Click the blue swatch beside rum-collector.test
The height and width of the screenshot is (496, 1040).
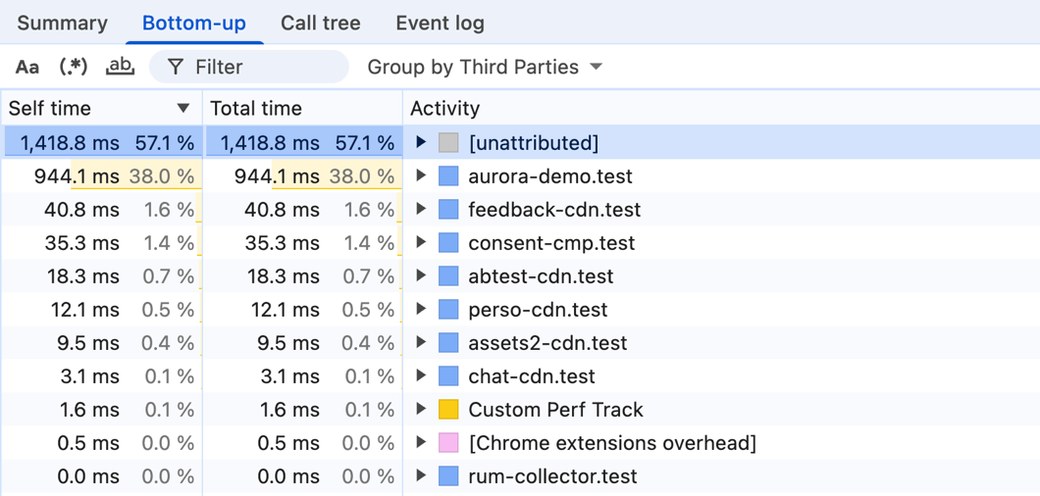448,476
